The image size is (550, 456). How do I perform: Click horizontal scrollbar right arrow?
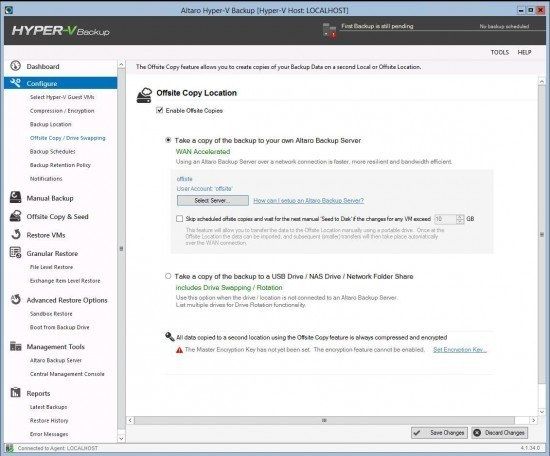pos(534,420)
